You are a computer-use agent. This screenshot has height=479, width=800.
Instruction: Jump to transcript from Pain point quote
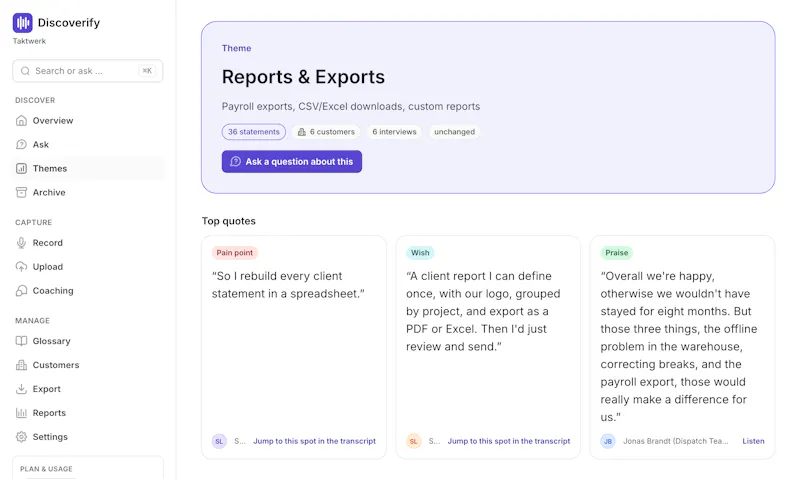pyautogui.click(x=314, y=441)
